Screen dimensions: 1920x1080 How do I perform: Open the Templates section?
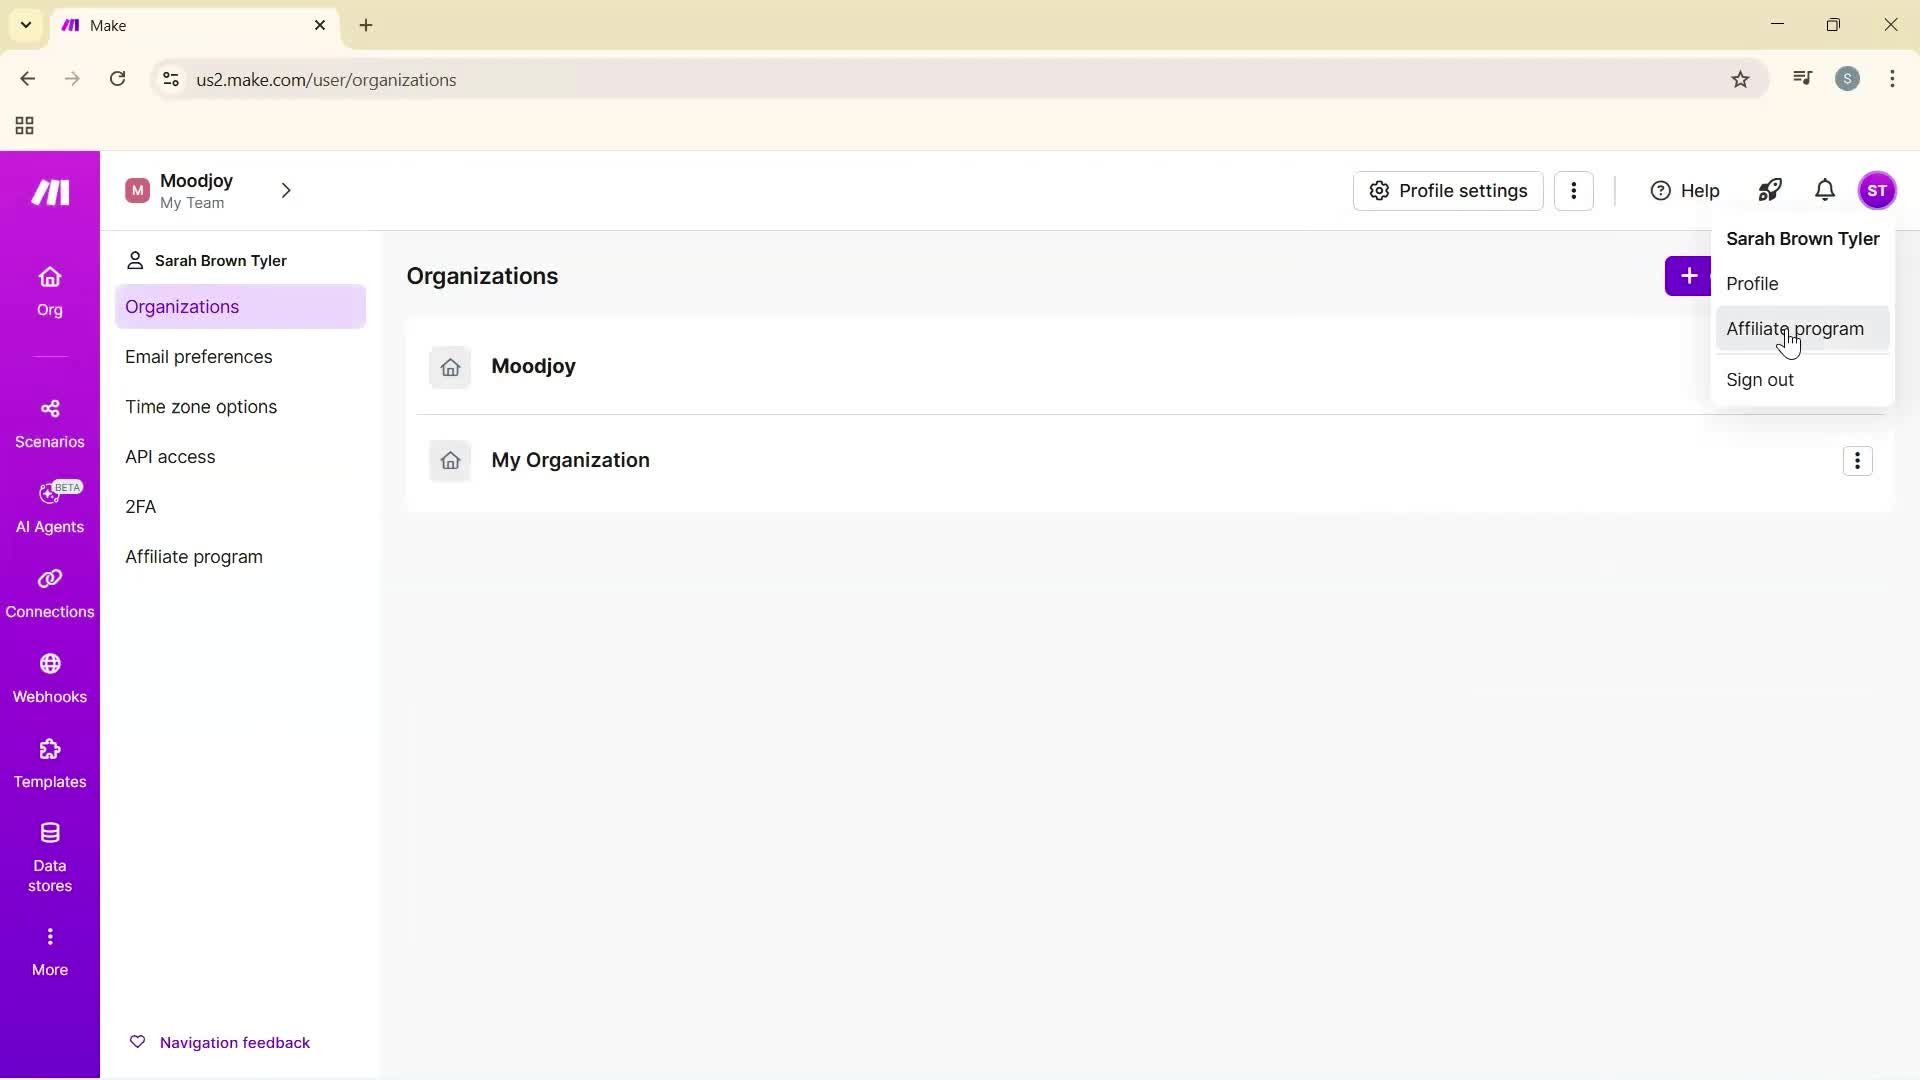tap(50, 763)
